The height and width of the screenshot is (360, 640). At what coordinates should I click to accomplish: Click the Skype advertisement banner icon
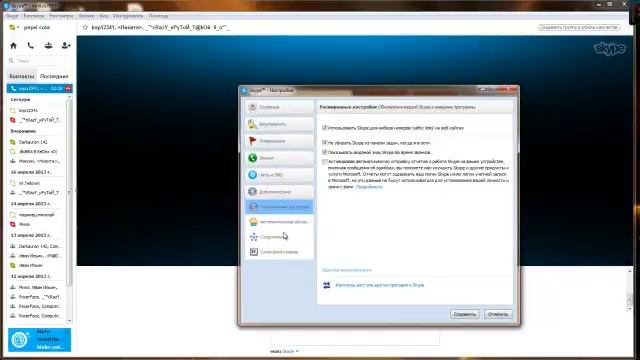[x=20, y=340]
